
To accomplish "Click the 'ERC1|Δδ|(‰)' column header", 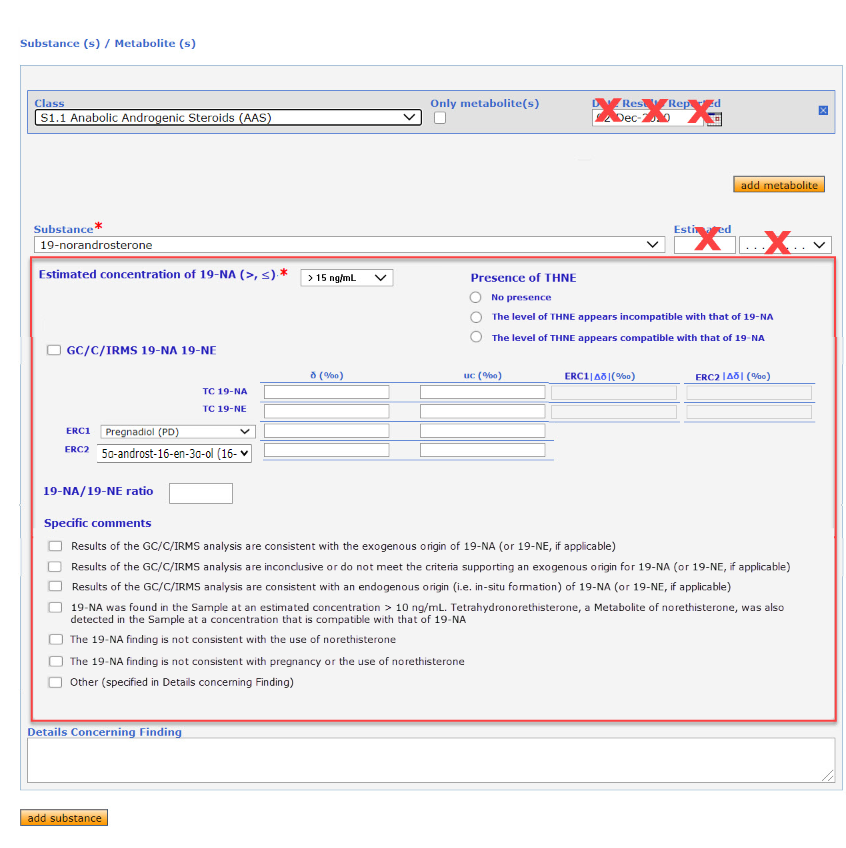I will (599, 376).
